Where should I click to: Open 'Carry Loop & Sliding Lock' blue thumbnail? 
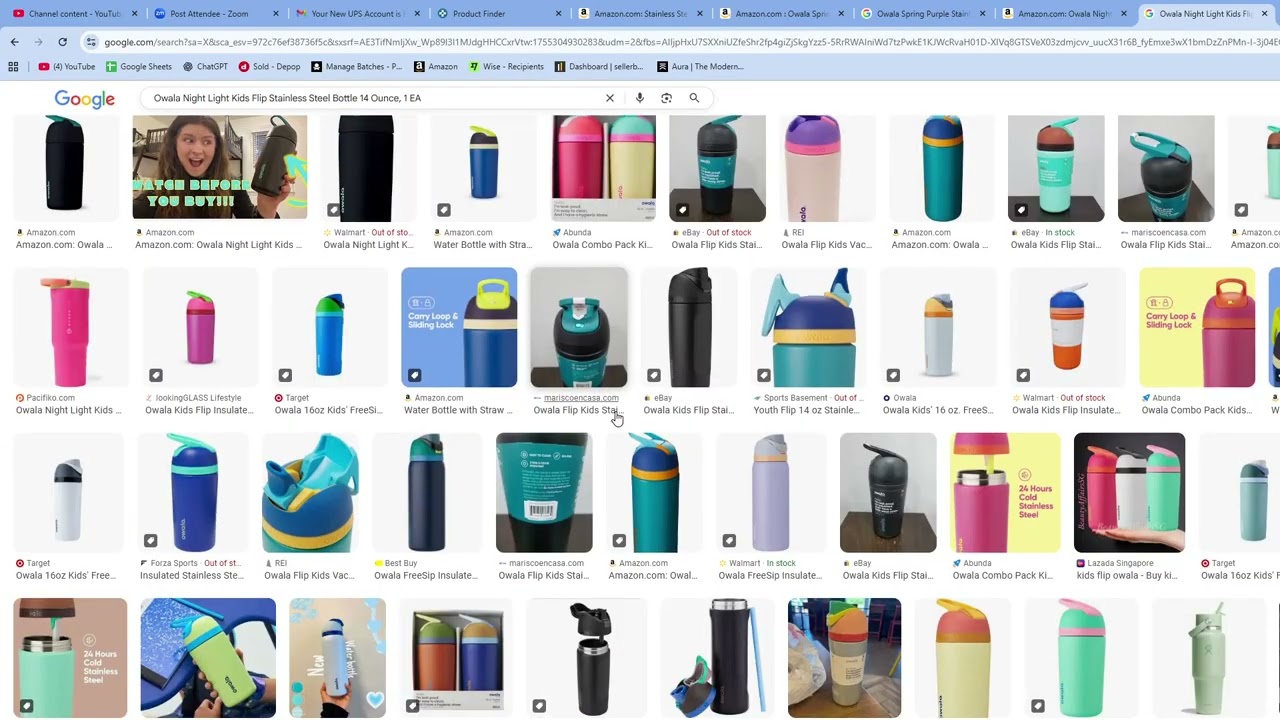click(x=459, y=327)
